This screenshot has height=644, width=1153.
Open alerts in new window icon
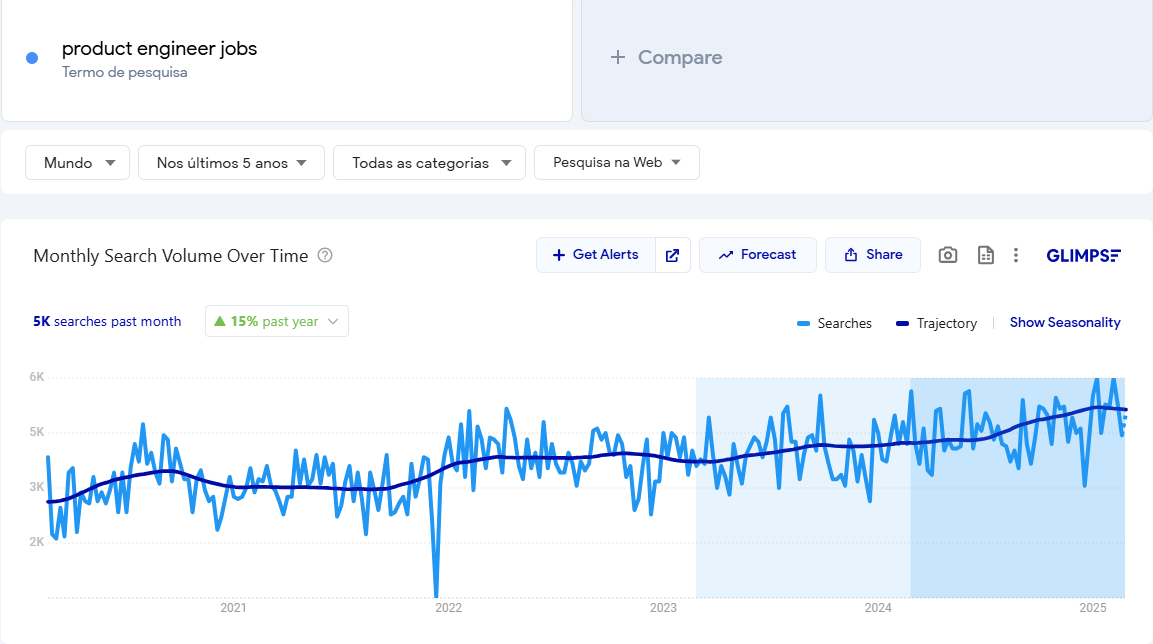pos(672,255)
